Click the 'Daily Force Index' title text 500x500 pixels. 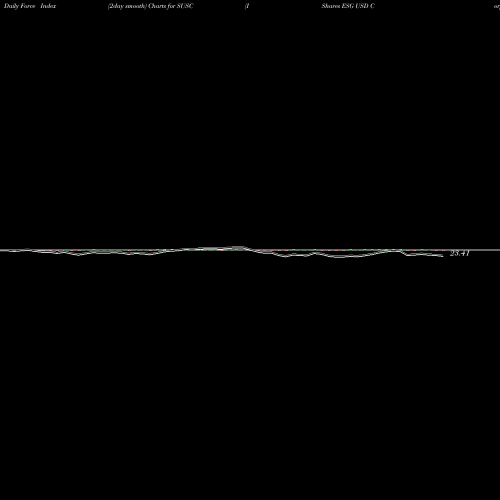[30, 6]
